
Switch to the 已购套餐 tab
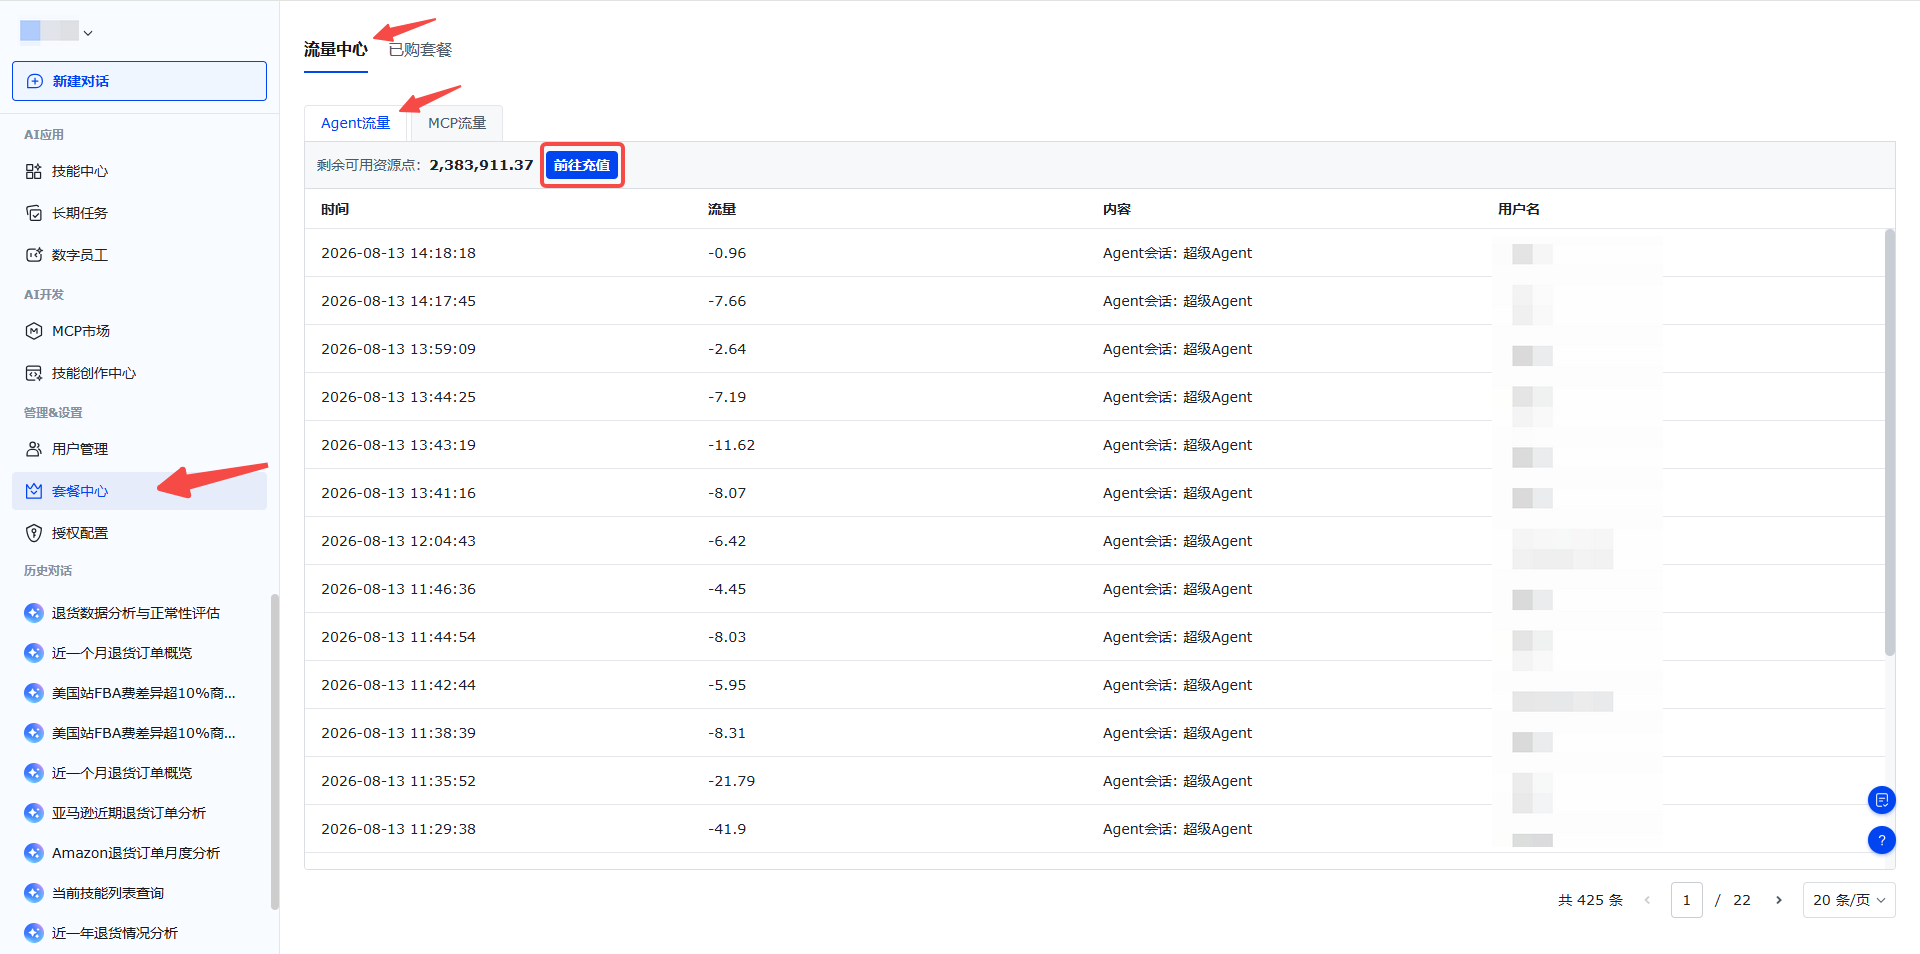click(420, 49)
